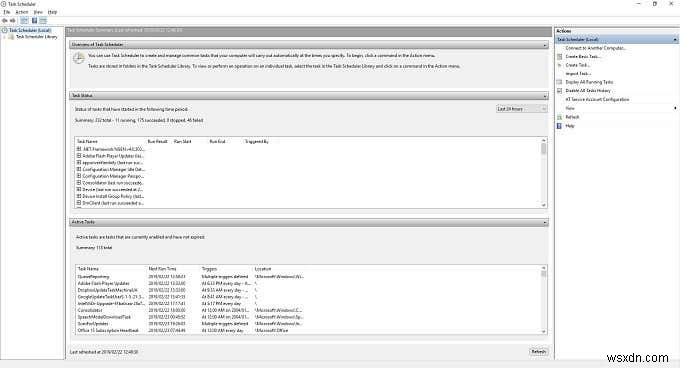This screenshot has width=680, height=368.
Task: Click Create Task action
Action: [577, 65]
